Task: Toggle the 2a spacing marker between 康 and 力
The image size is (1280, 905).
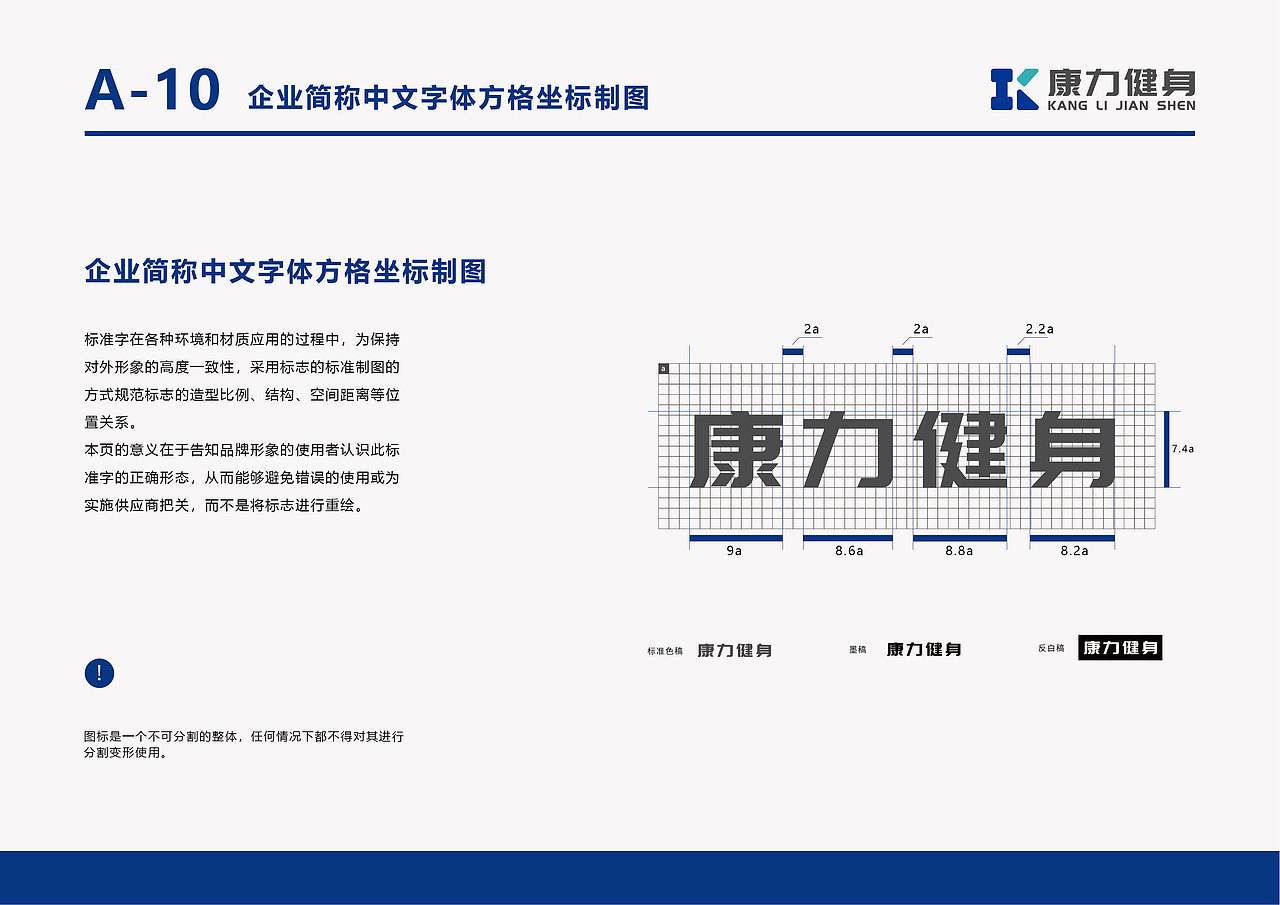Action: click(x=793, y=350)
